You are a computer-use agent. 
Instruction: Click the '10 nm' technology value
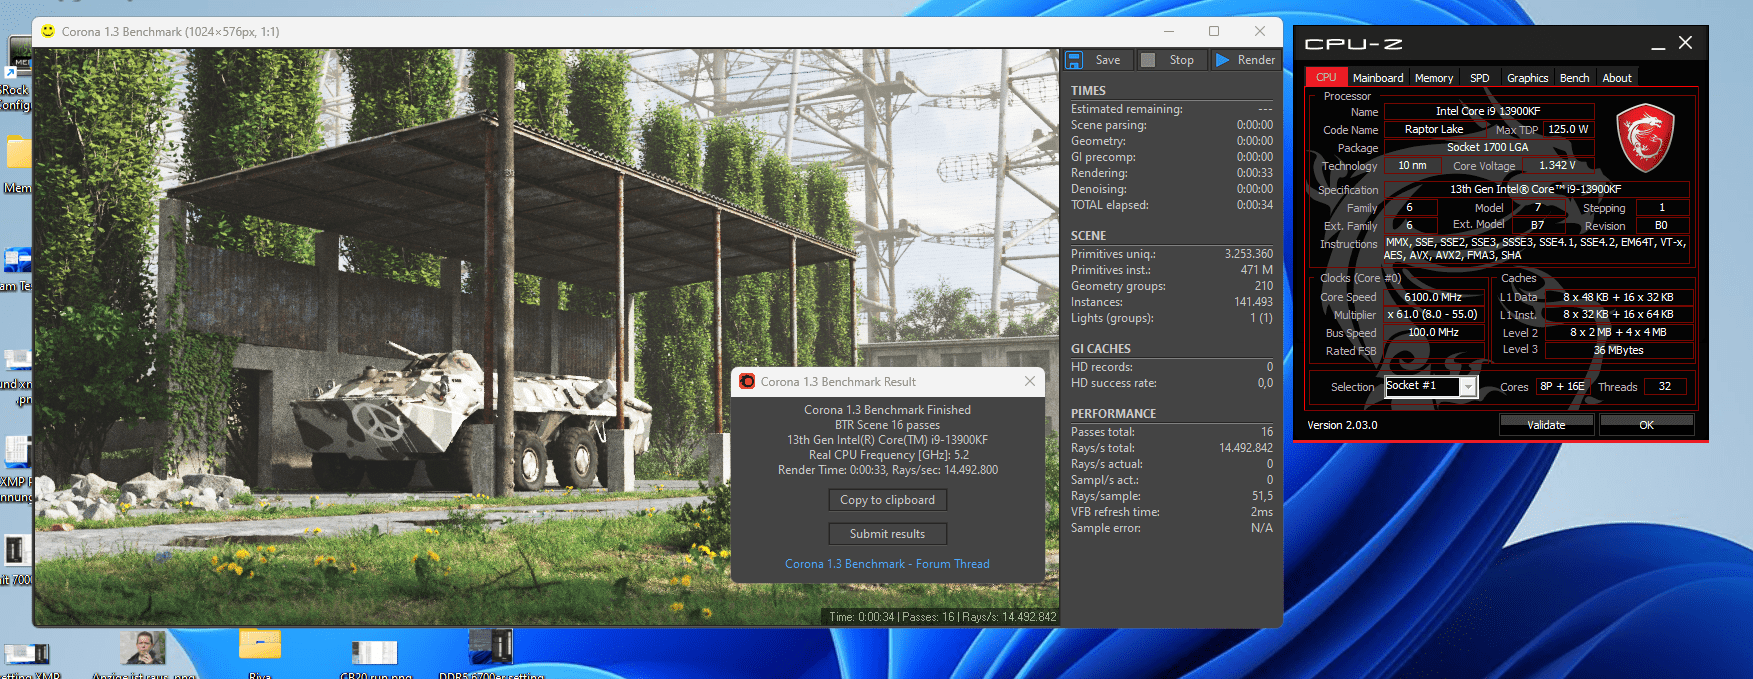pos(1412,165)
